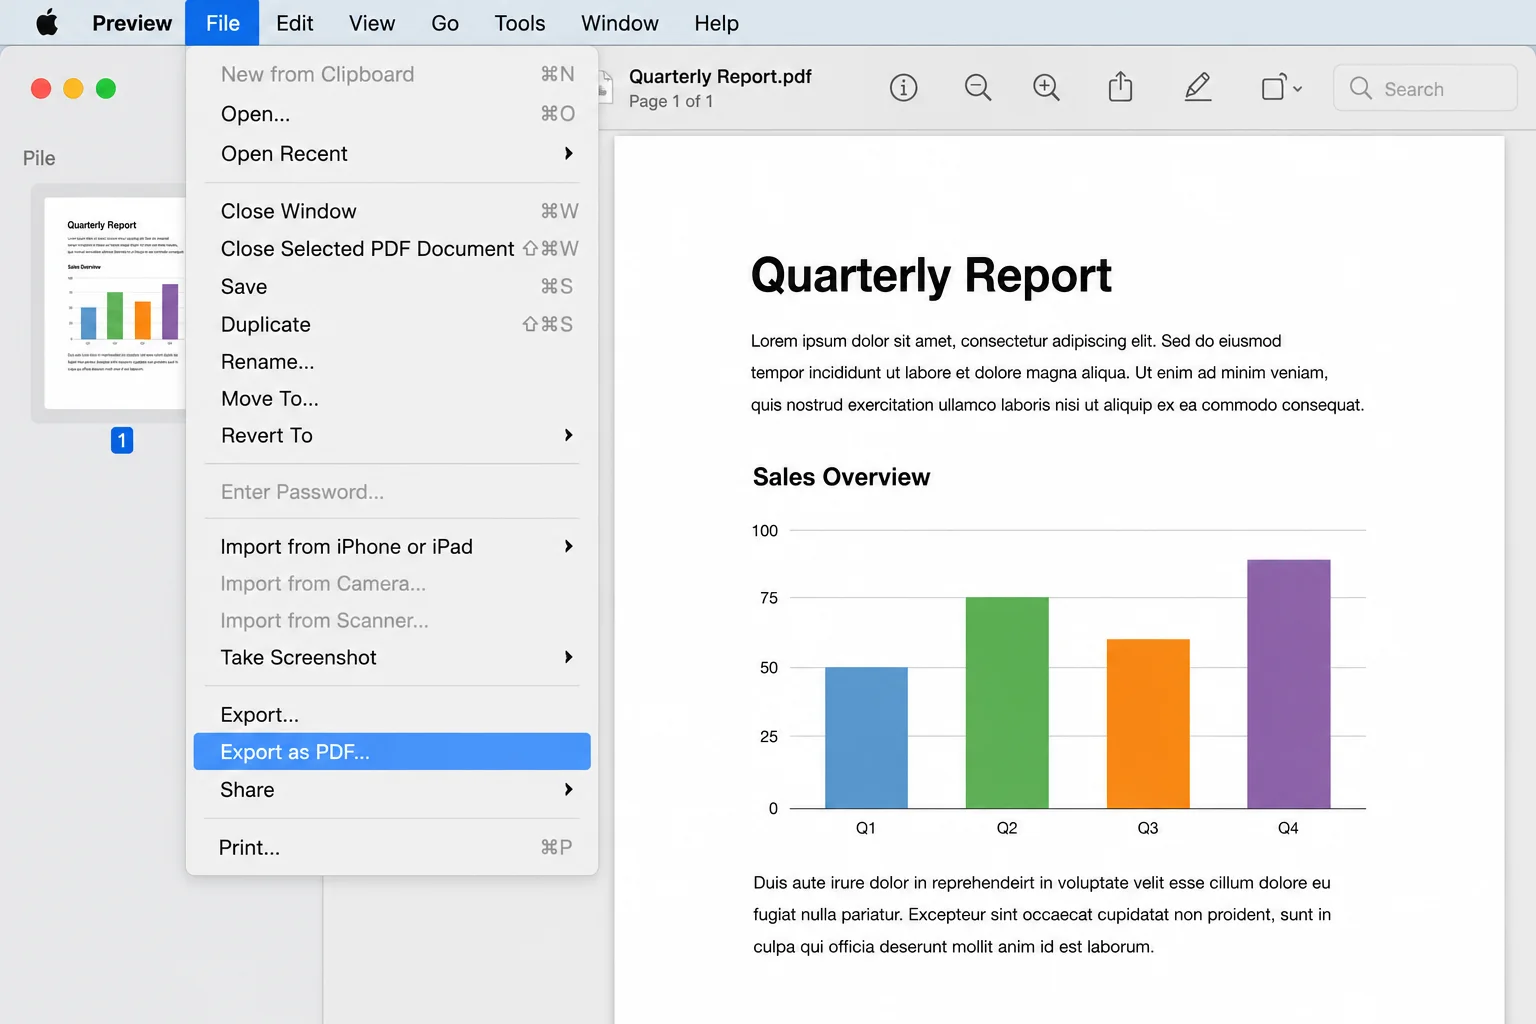Open the rotate dropdown chevron in toolbar

click(1297, 89)
